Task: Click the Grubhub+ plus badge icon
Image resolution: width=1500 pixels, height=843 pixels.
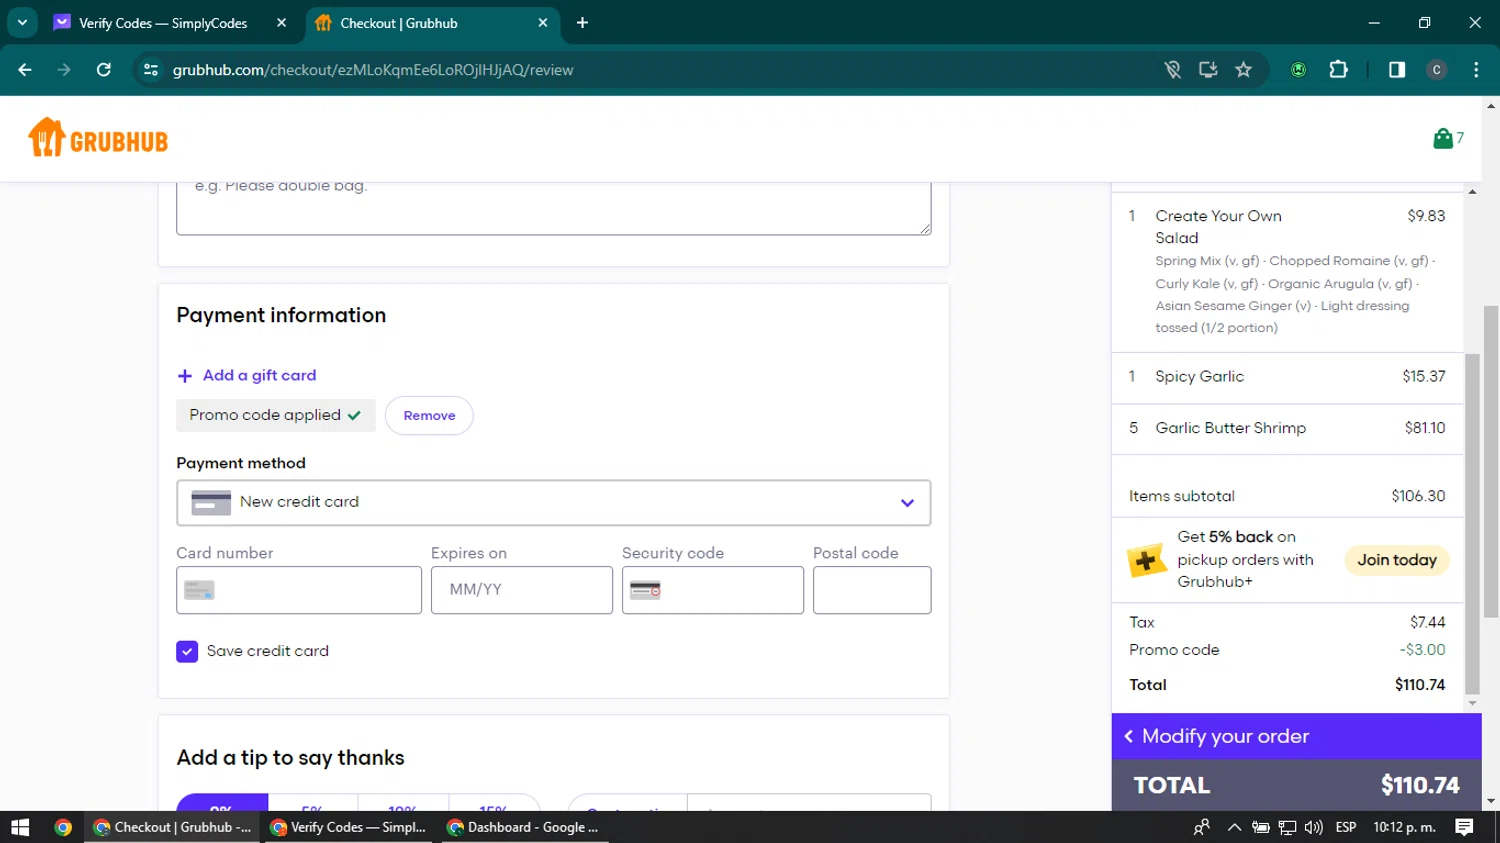Action: click(1146, 560)
